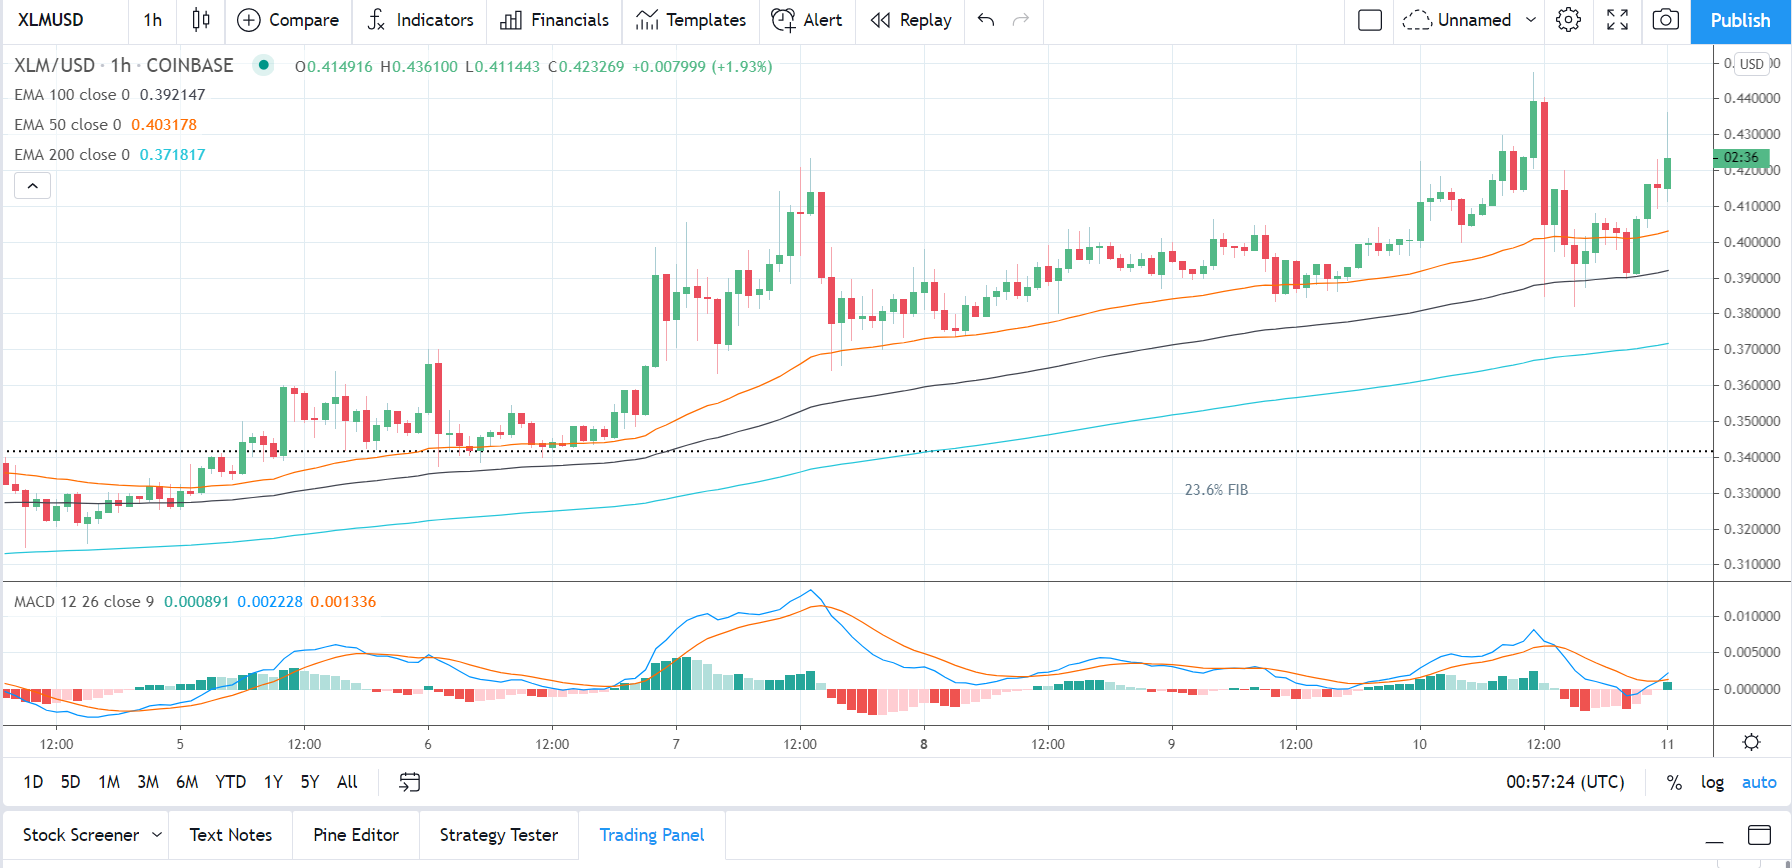Open price scale settings gear near time axis

click(x=1751, y=742)
